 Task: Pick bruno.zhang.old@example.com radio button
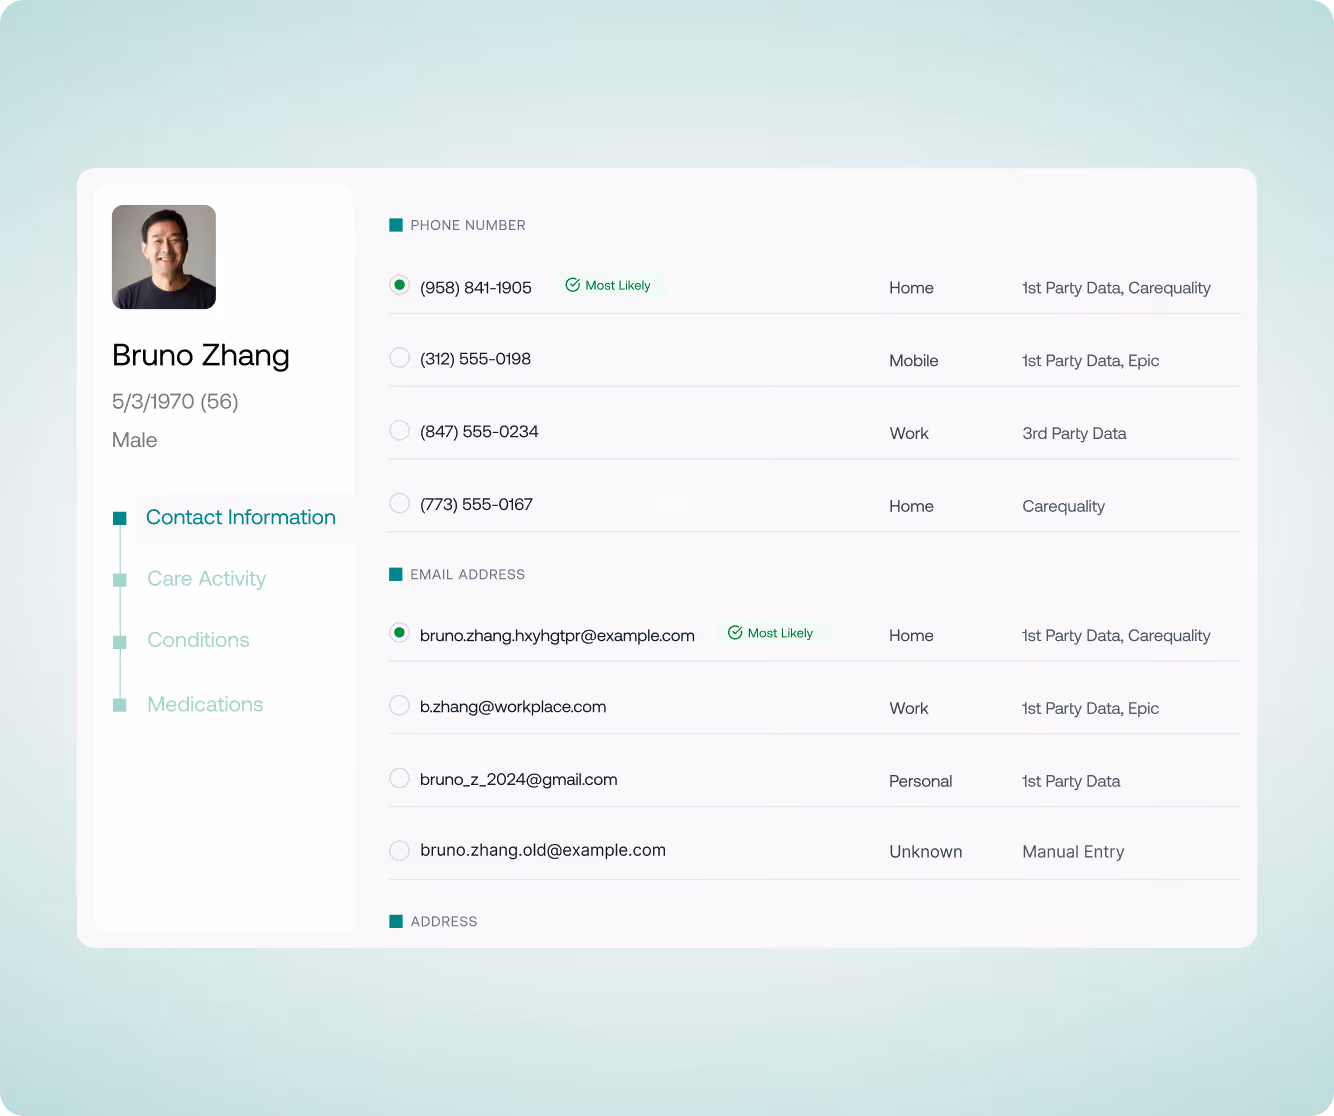click(399, 851)
